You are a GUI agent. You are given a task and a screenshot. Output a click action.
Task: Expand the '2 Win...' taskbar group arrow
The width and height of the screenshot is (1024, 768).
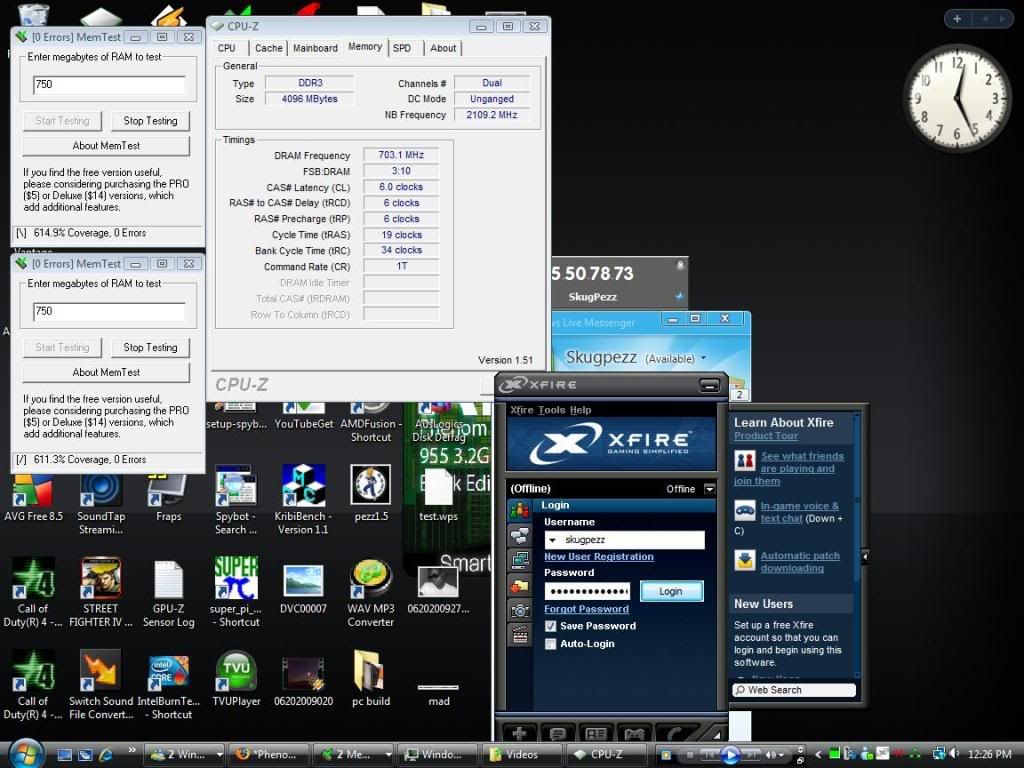(x=219, y=754)
